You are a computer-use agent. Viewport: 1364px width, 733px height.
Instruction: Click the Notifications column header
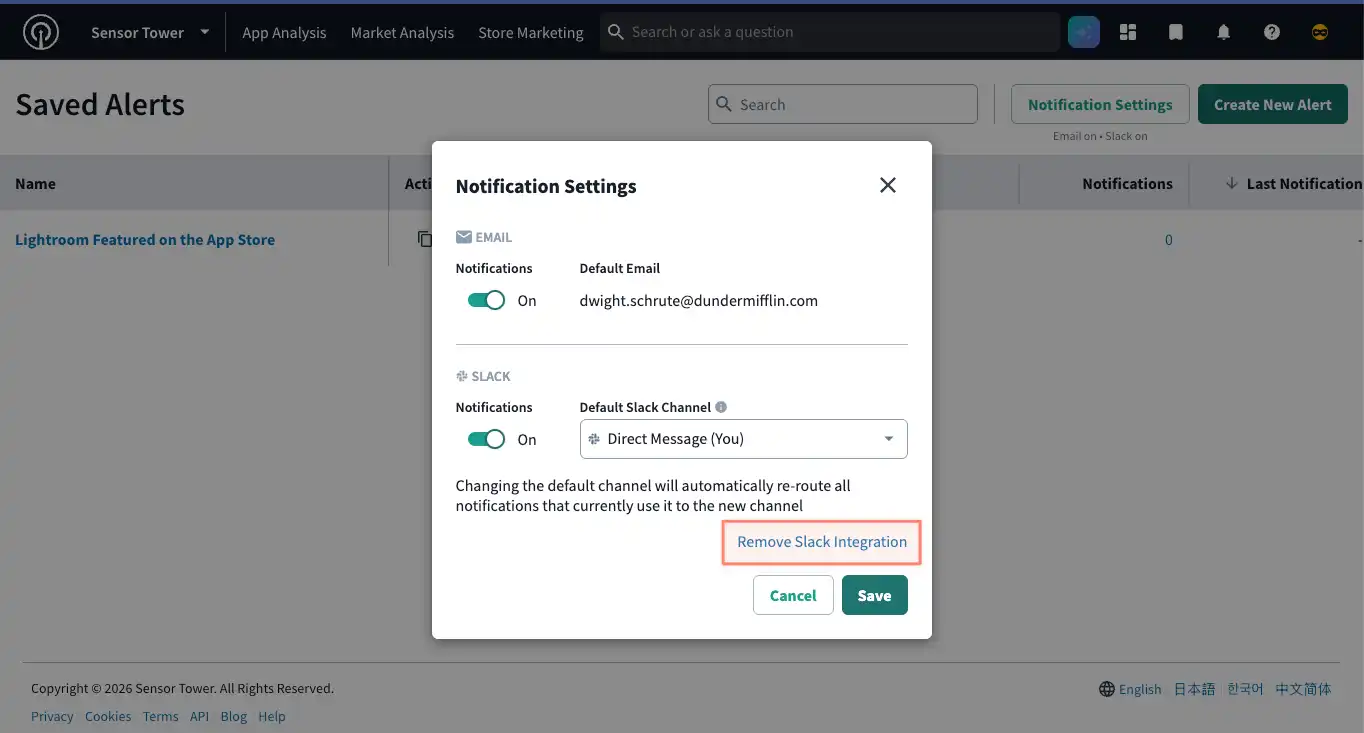point(1127,184)
